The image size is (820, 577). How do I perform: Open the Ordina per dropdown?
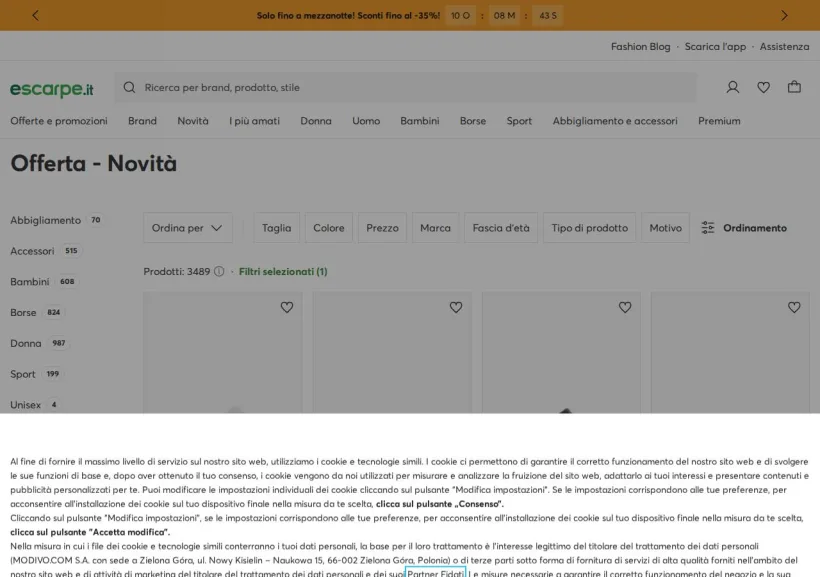pos(188,228)
